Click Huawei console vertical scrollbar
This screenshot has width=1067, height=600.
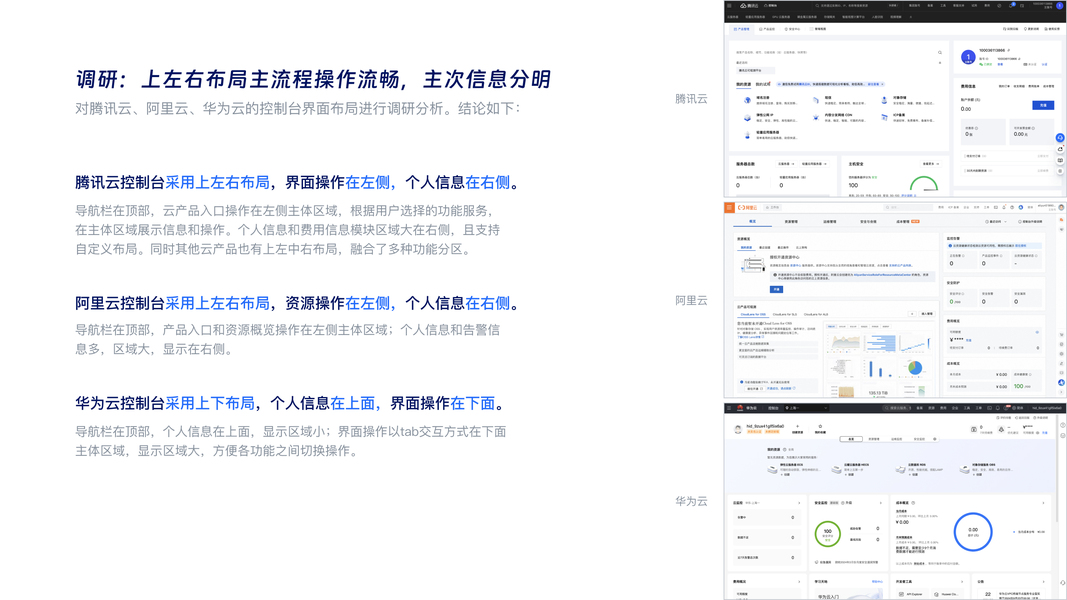(x=1057, y=469)
